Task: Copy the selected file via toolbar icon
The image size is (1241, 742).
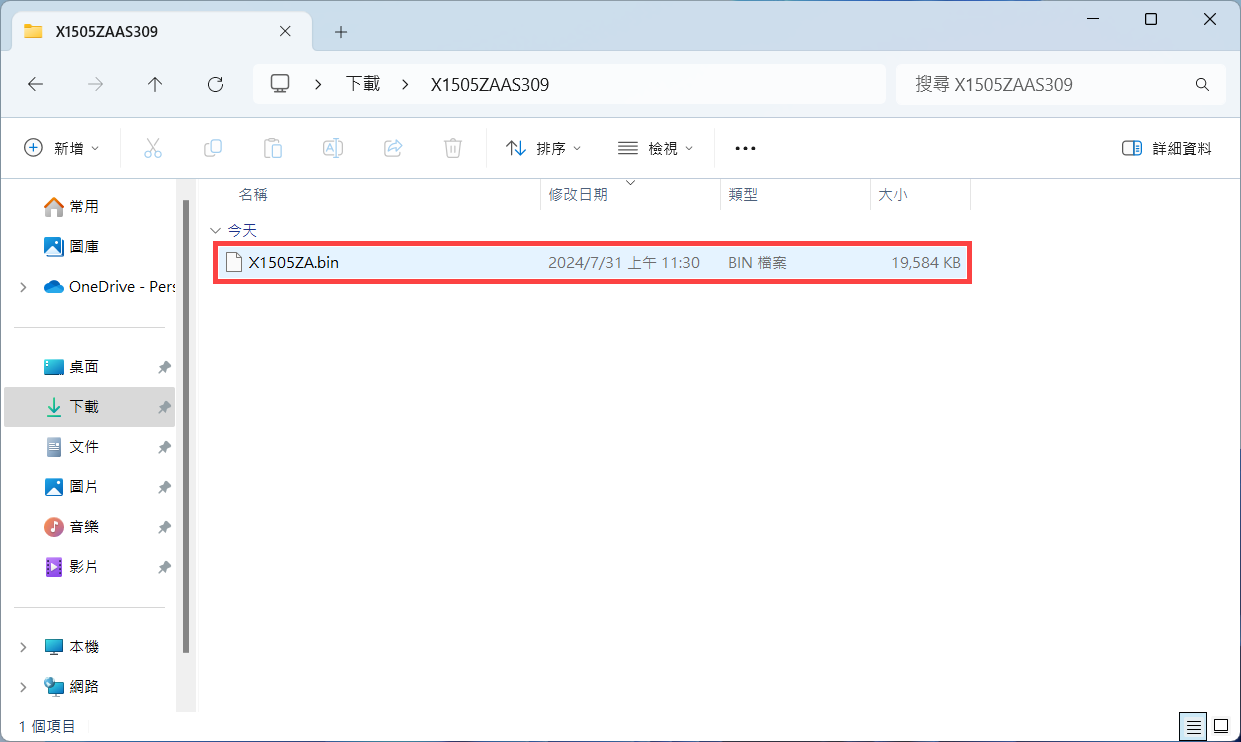Action: coord(212,147)
